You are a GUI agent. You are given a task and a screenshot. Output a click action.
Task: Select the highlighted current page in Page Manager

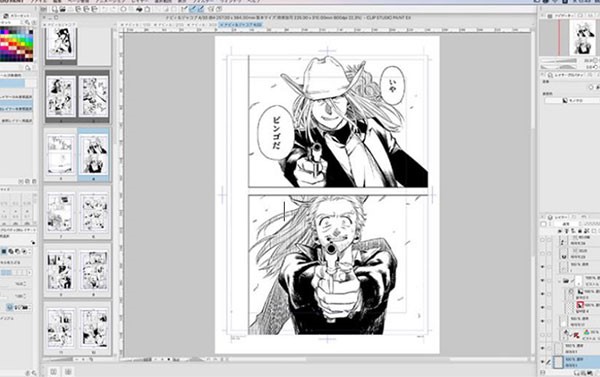coord(94,155)
